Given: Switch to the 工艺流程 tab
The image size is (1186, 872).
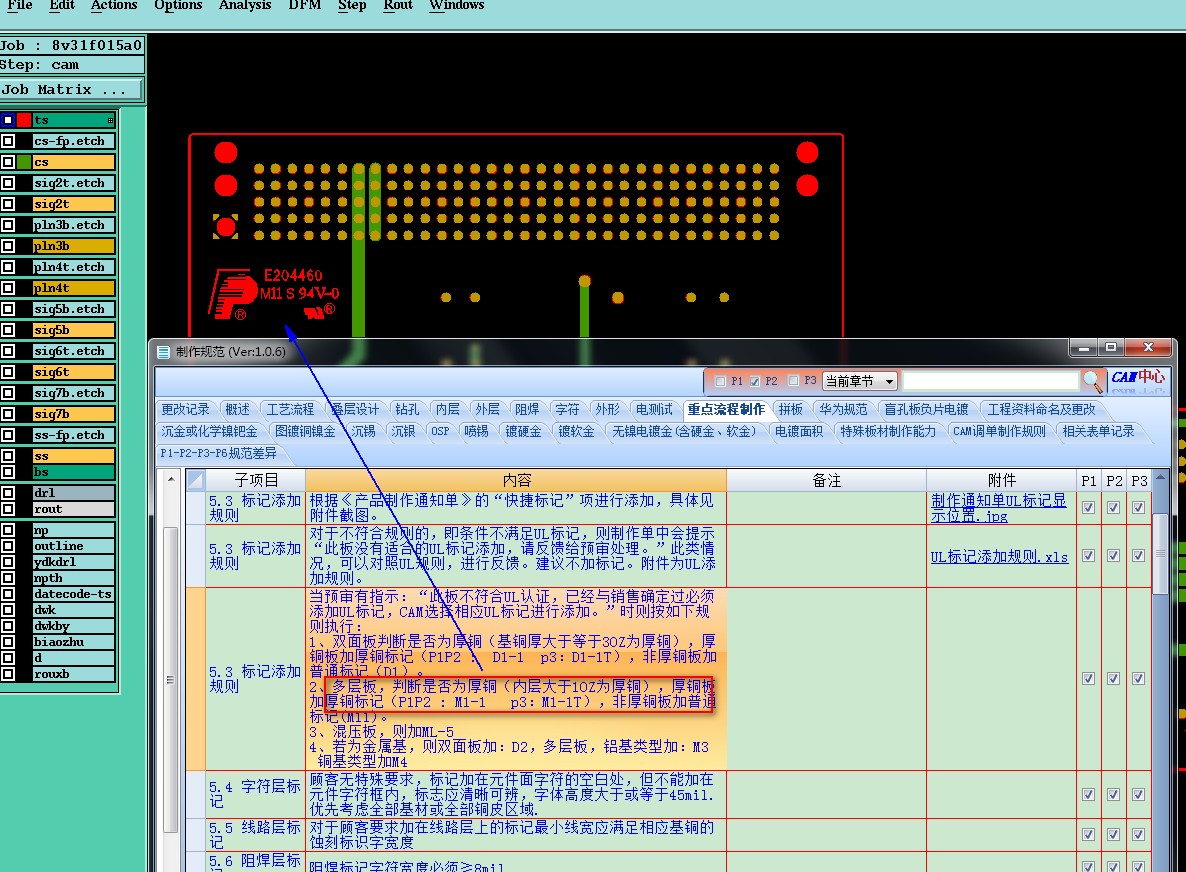Looking at the screenshot, I should pos(290,409).
